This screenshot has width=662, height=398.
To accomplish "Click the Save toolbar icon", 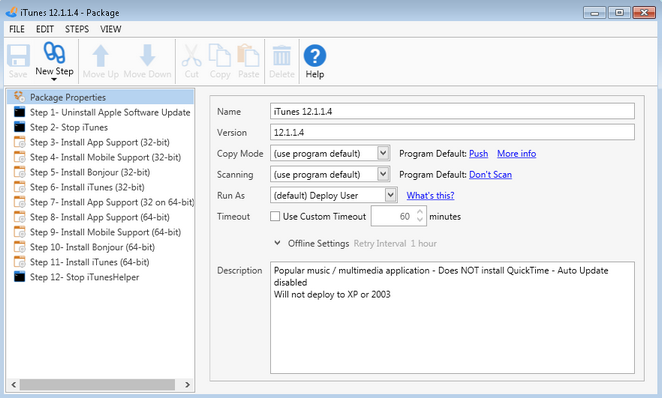I will (18, 56).
